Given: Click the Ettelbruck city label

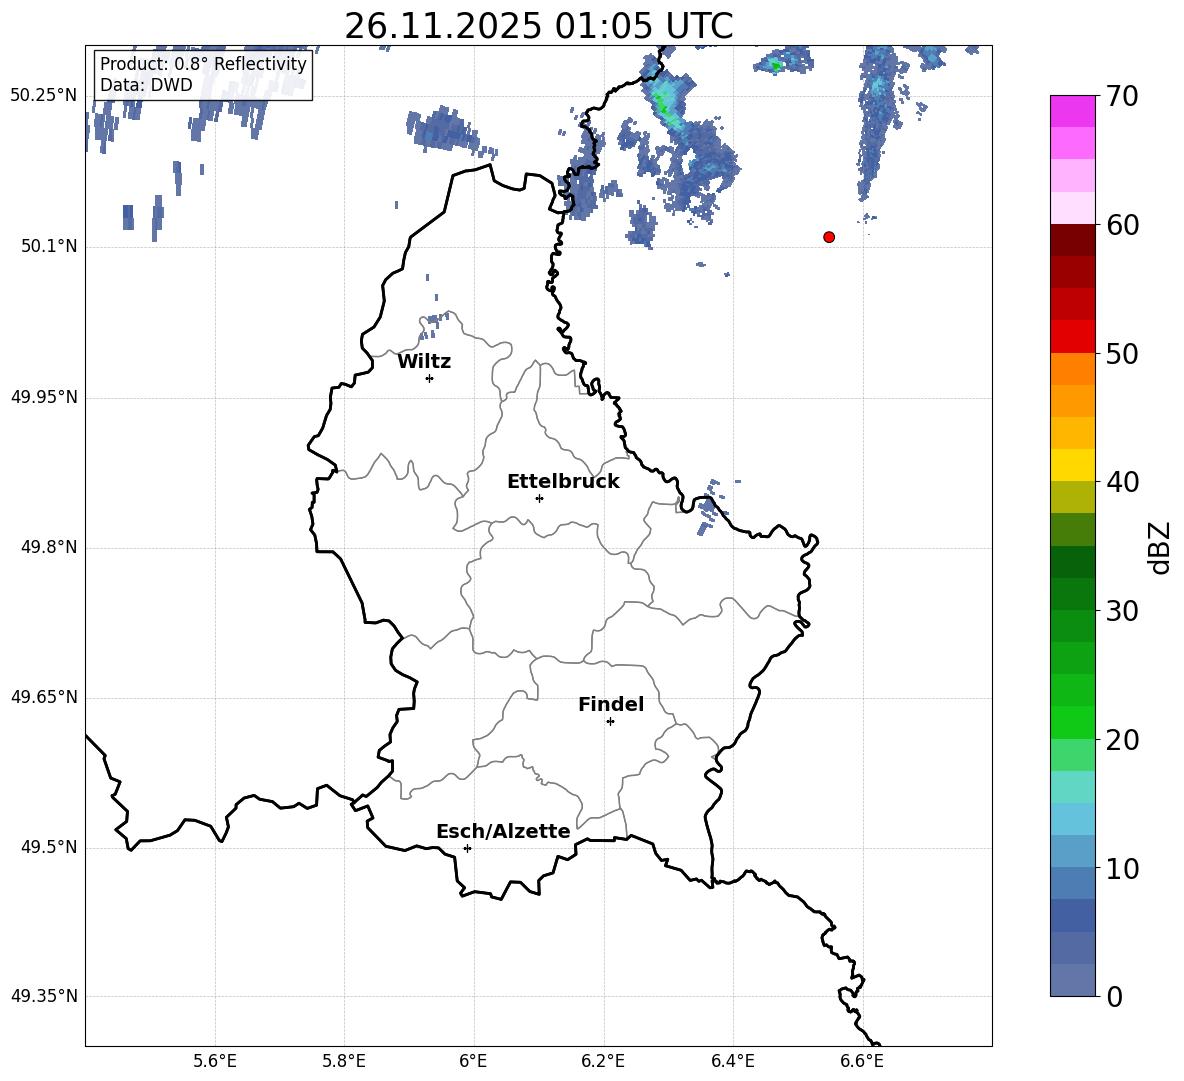Looking at the screenshot, I should [563, 482].
